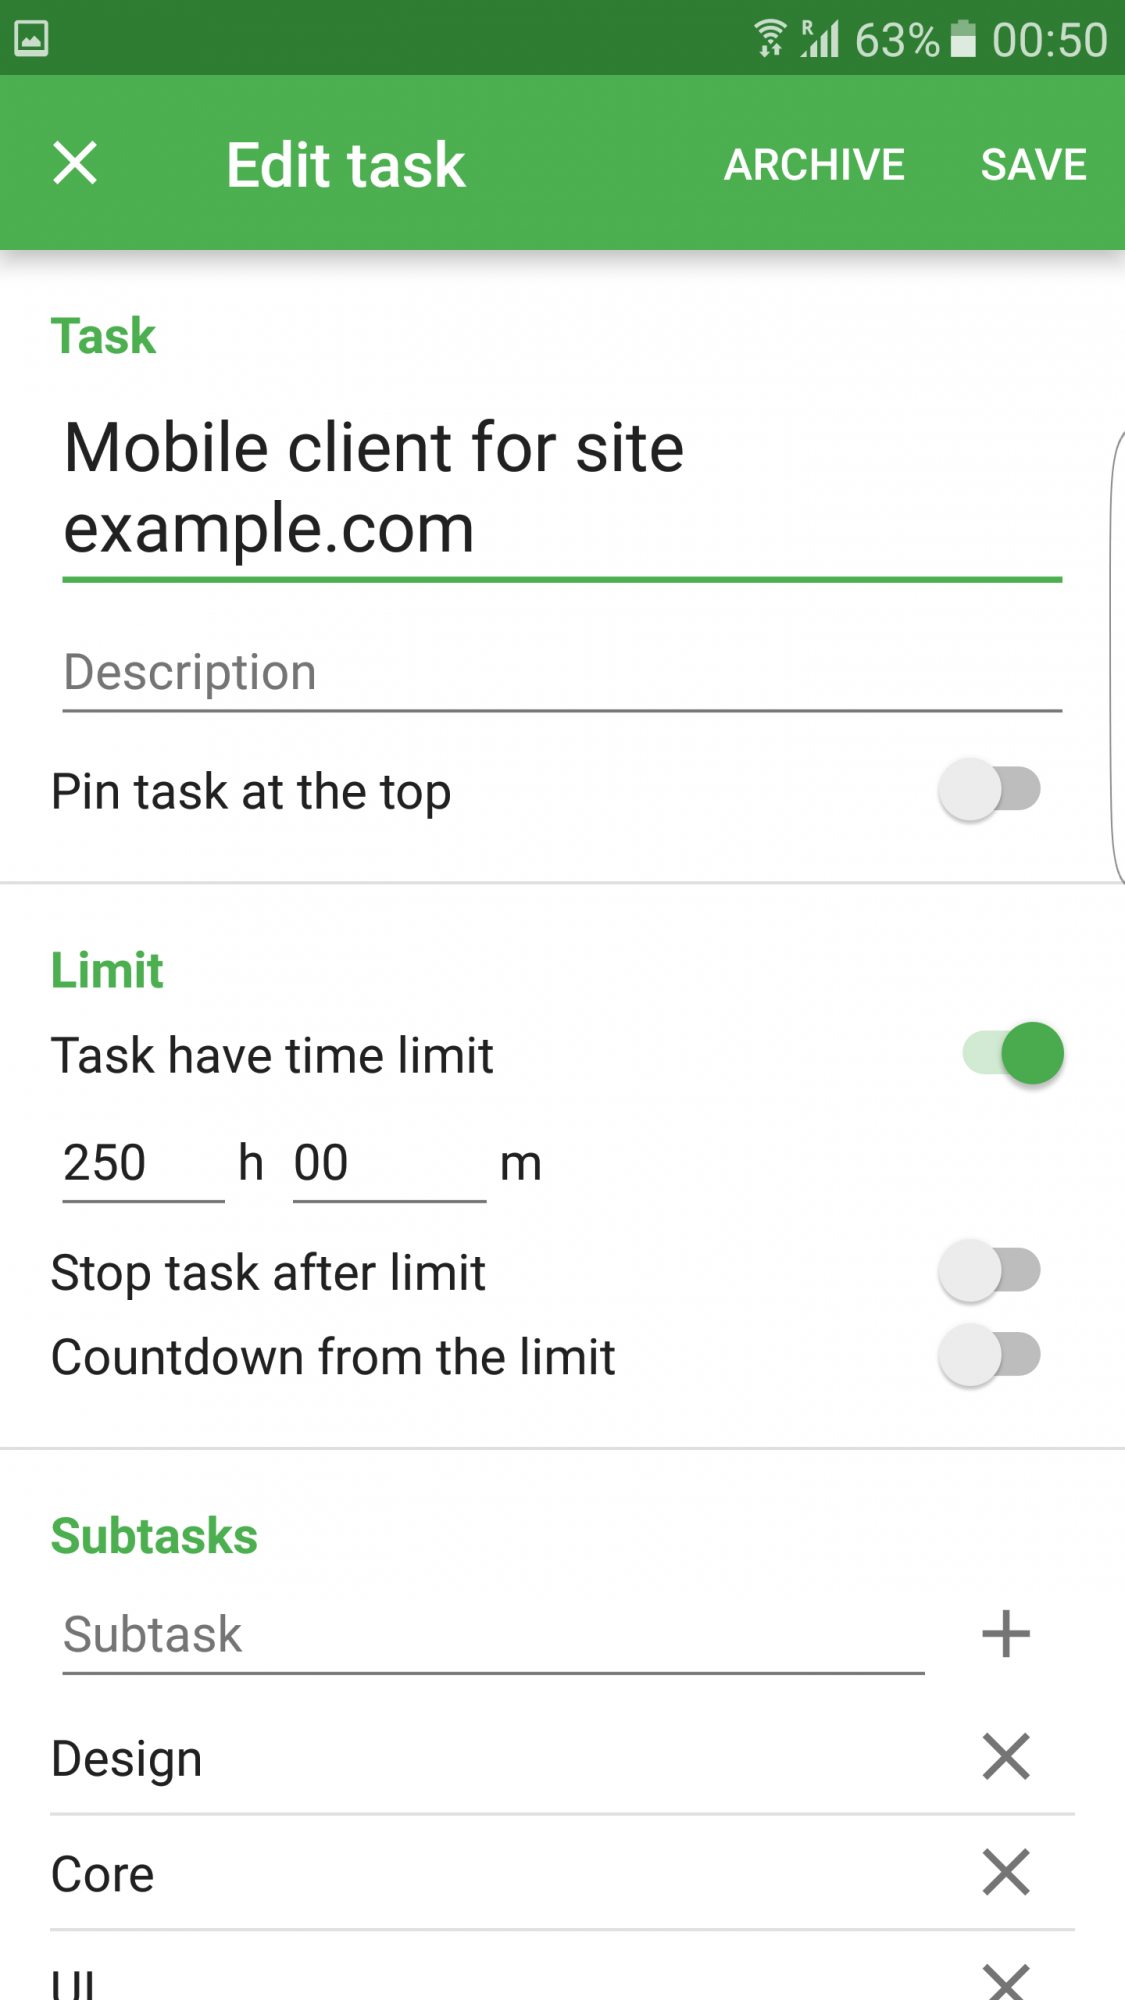
Task: Edit the hours limit value 250
Action: point(142,1163)
